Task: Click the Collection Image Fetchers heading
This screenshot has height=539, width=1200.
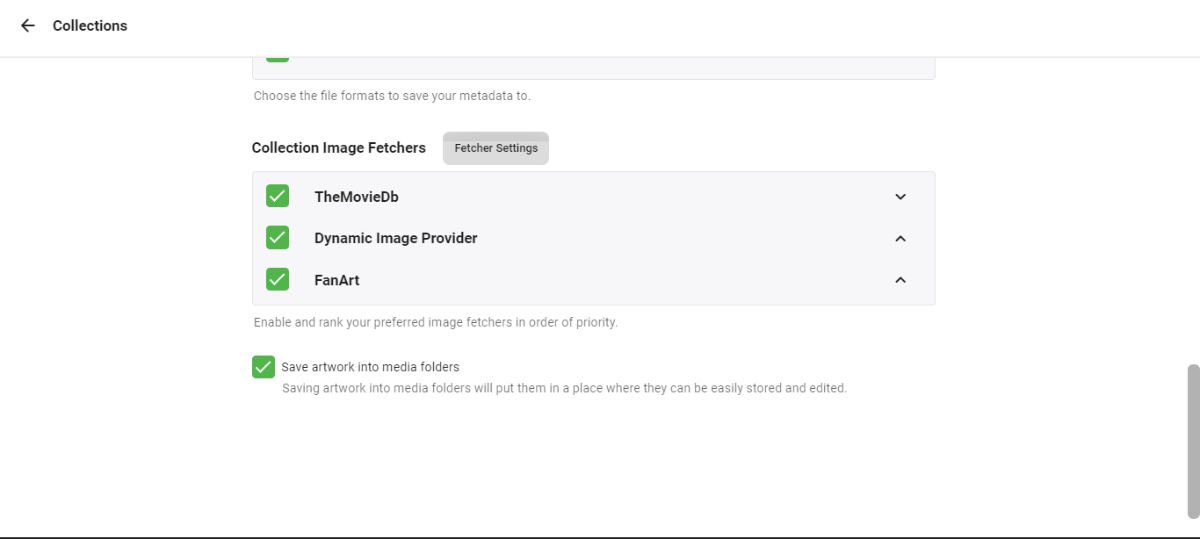Action: pyautogui.click(x=338, y=148)
